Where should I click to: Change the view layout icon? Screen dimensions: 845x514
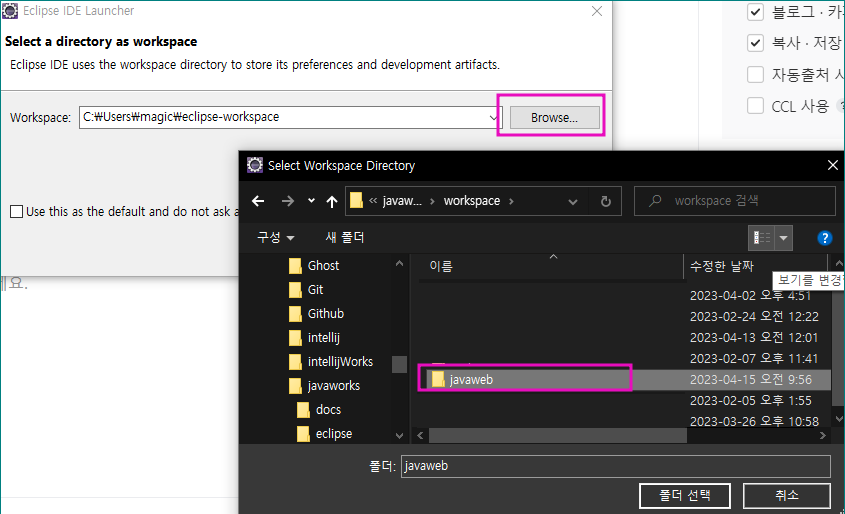click(761, 238)
